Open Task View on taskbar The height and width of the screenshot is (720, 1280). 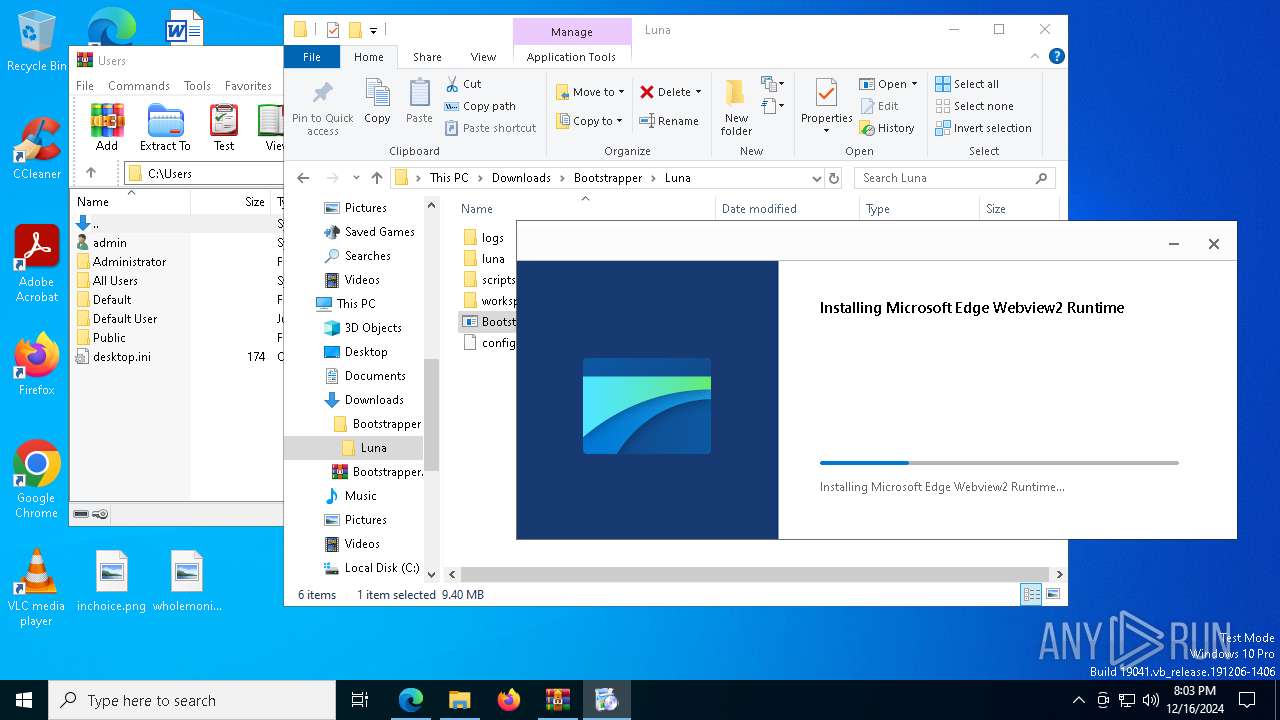pyautogui.click(x=360, y=700)
